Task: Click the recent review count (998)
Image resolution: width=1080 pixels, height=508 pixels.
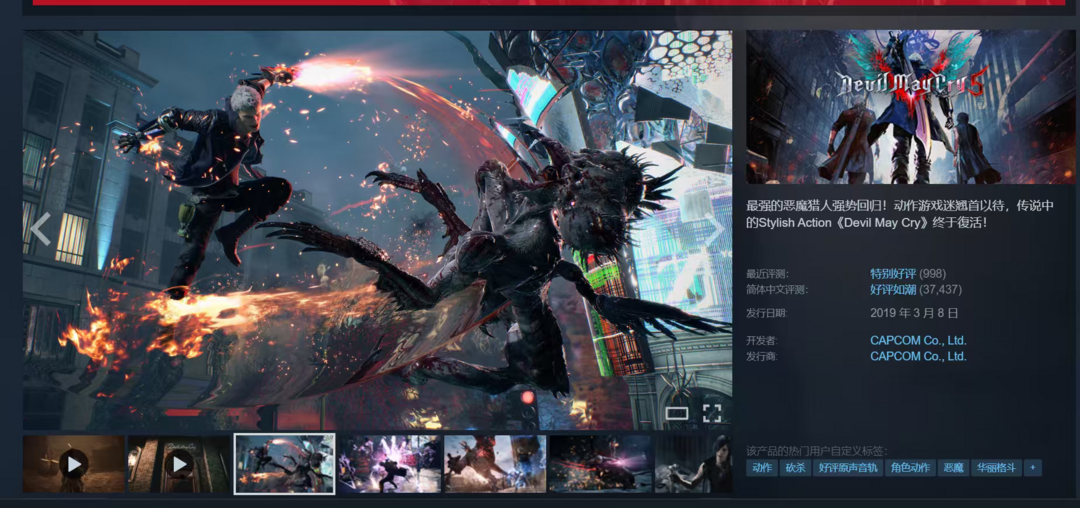Action: 935,273
